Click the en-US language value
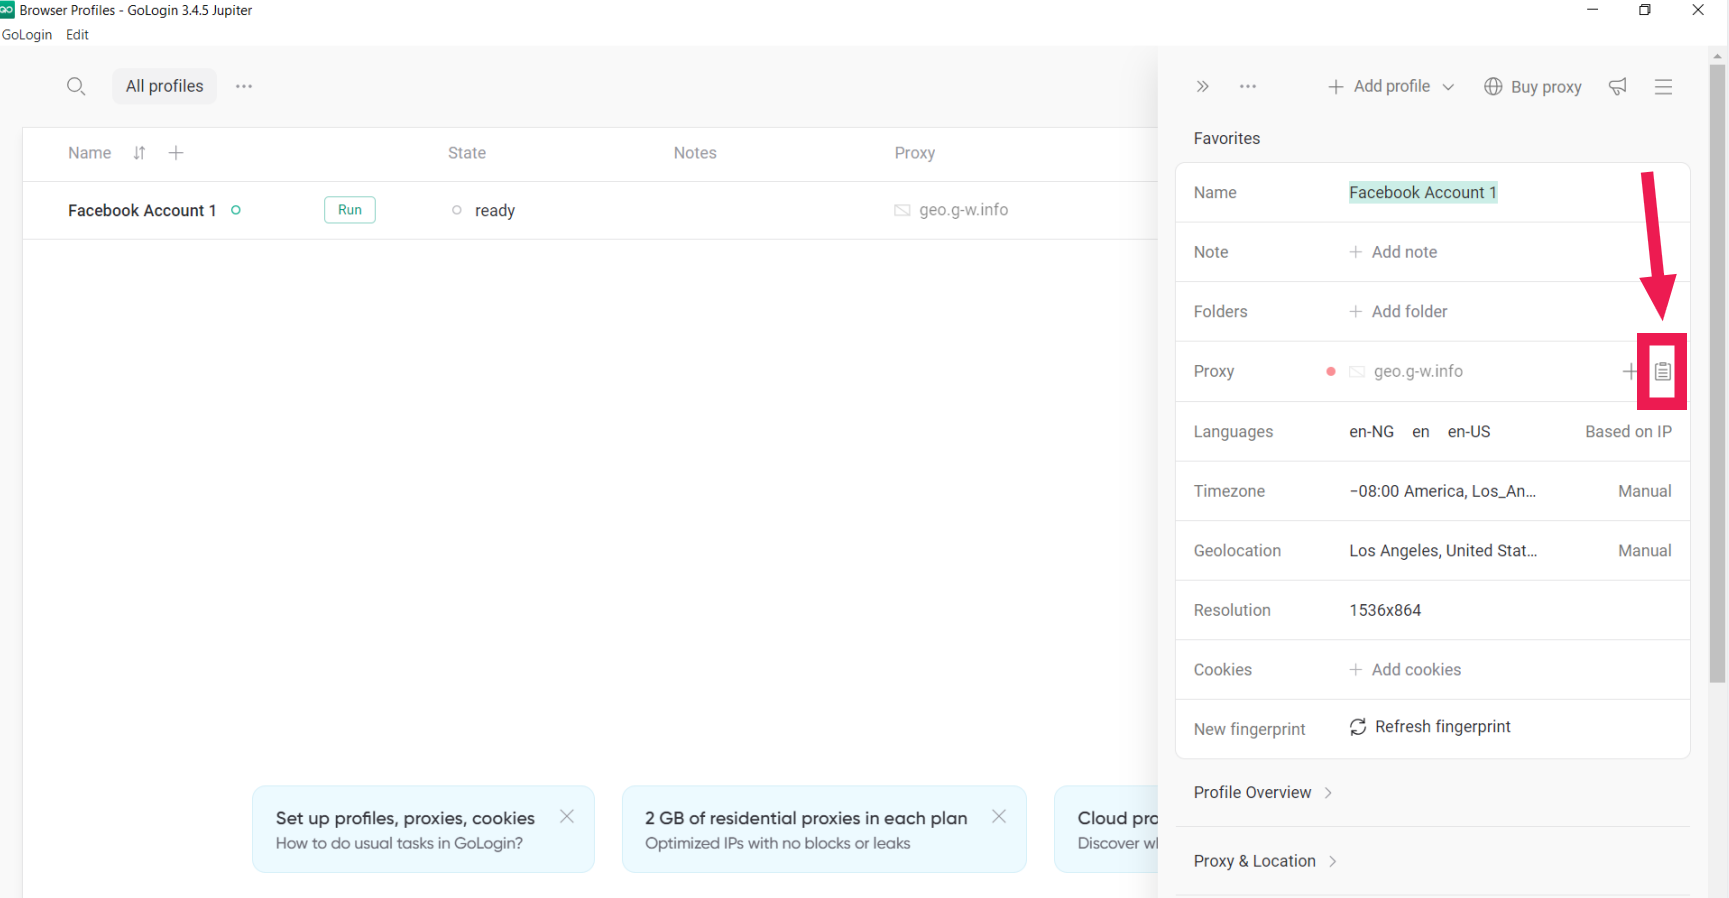Viewport: 1729px width, 898px height. (1469, 432)
